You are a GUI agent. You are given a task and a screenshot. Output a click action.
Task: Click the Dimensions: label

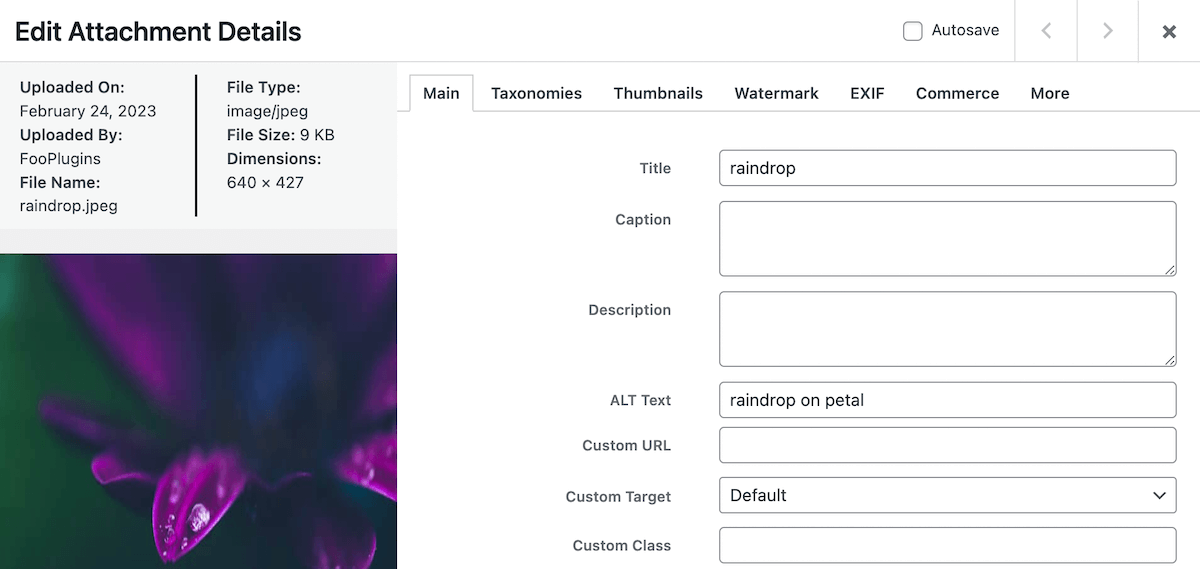click(x=274, y=158)
